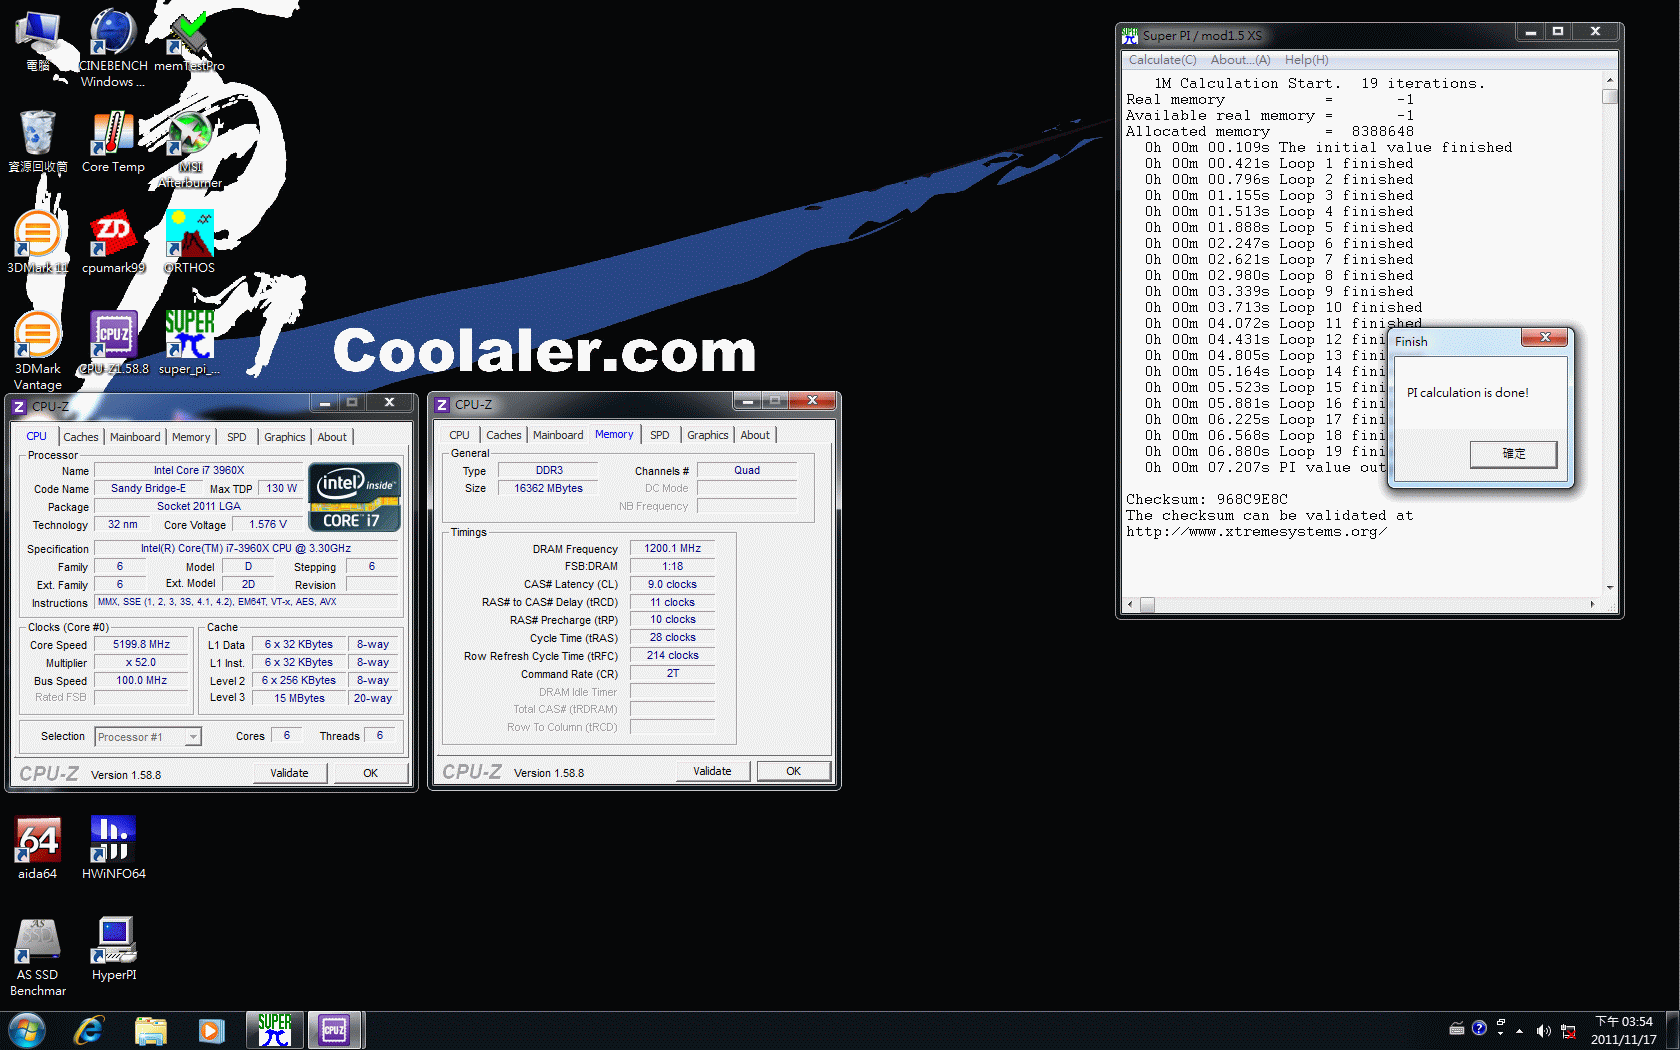This screenshot has width=1680, height=1050.
Task: Open the Recycle Bin desktop icon
Action: [x=38, y=142]
